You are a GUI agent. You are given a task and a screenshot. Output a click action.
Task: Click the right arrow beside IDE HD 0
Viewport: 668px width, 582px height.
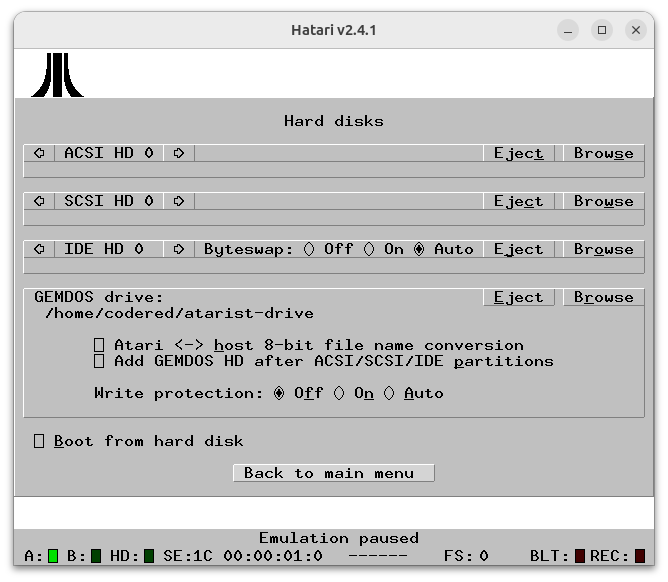coord(179,249)
